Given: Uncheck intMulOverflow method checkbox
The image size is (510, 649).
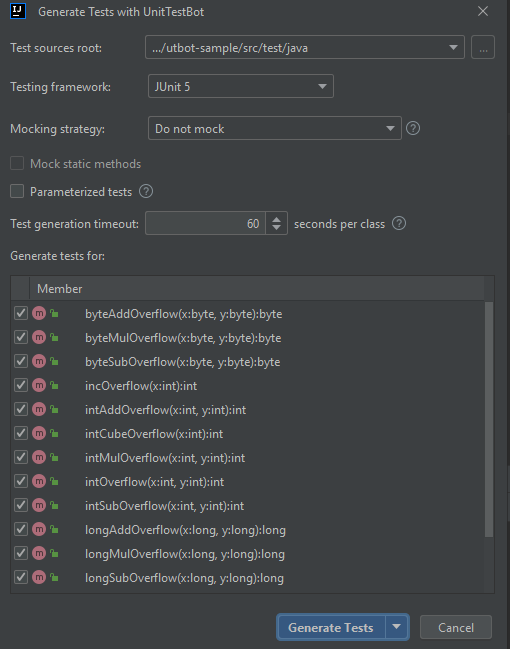Looking at the screenshot, I should click(21, 457).
